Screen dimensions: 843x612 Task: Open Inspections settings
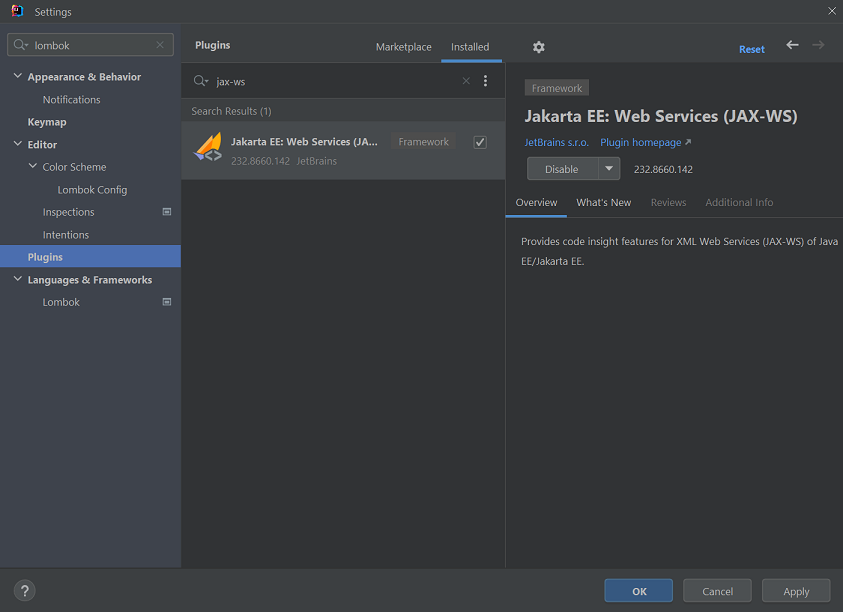click(x=68, y=212)
